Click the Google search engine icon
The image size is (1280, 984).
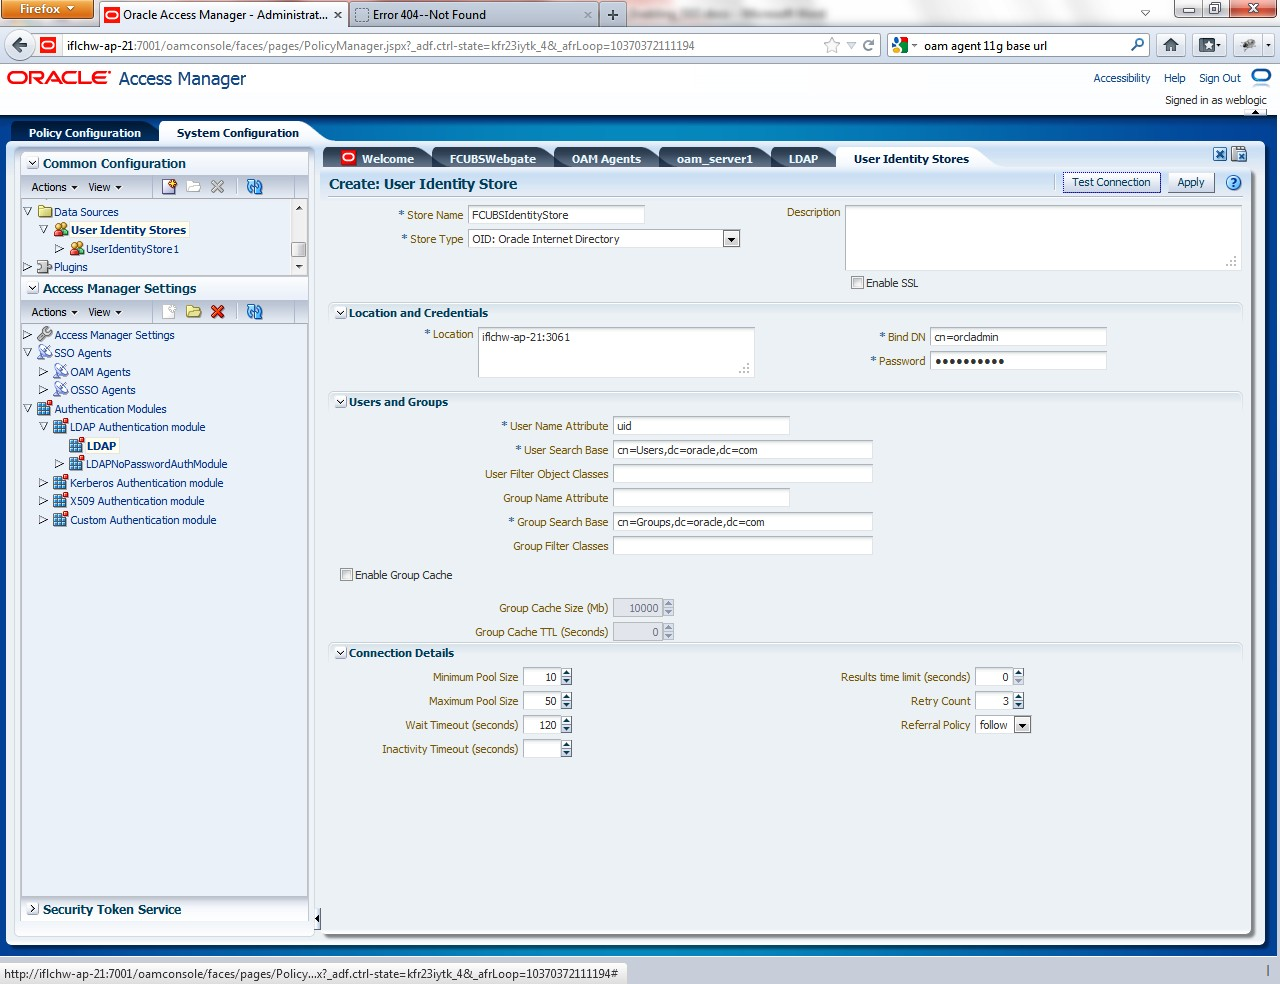[x=899, y=45]
